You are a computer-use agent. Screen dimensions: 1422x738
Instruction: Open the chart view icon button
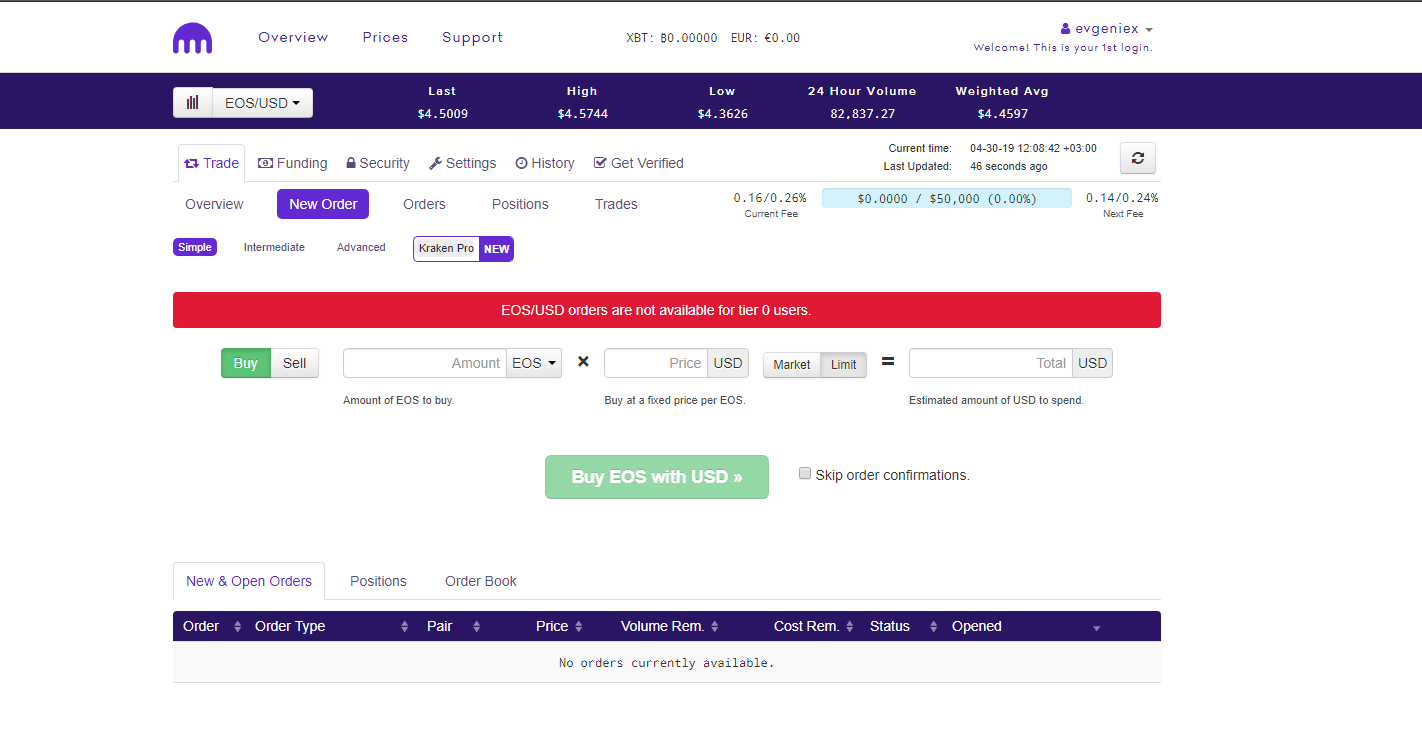[x=193, y=103]
